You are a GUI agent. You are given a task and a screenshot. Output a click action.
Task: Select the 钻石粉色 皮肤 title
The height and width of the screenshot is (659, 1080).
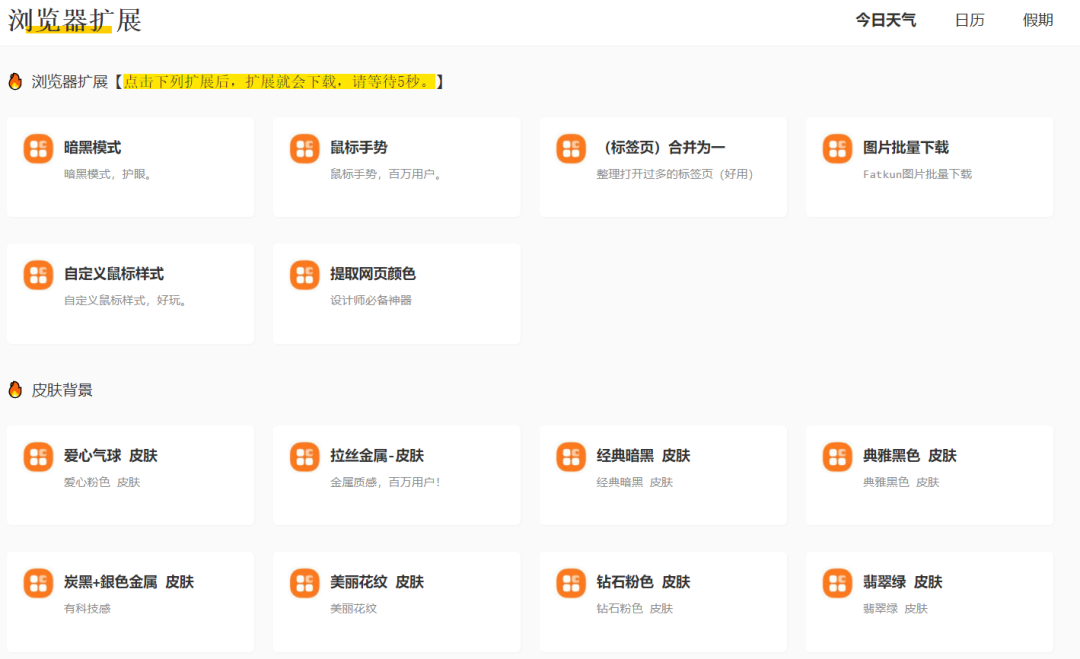(643, 582)
